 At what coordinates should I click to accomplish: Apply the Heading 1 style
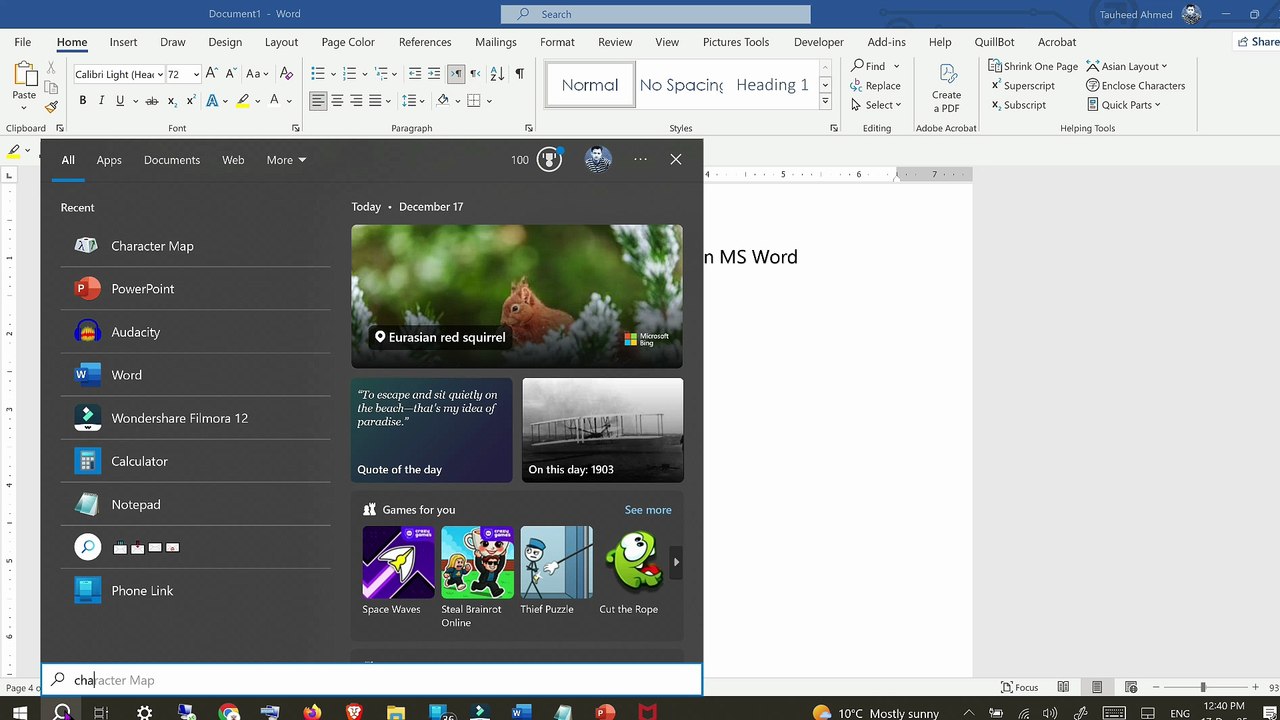click(x=772, y=85)
